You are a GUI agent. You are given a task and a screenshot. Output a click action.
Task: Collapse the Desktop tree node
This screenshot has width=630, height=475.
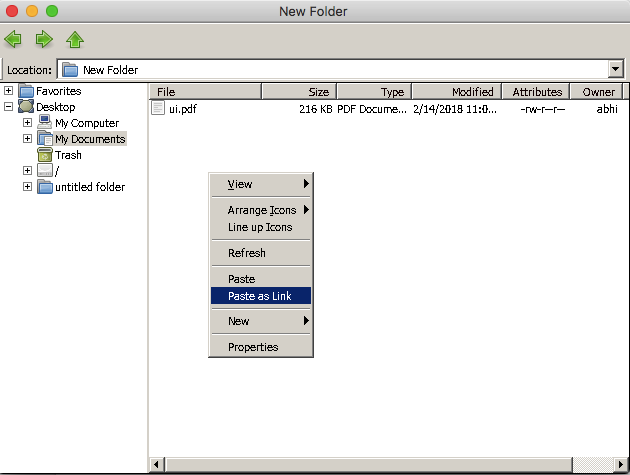pos(9,107)
